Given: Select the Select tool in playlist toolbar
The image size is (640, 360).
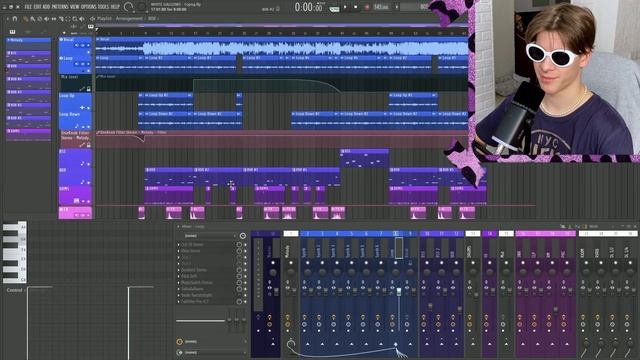Looking at the screenshot, I should (x=68, y=19).
